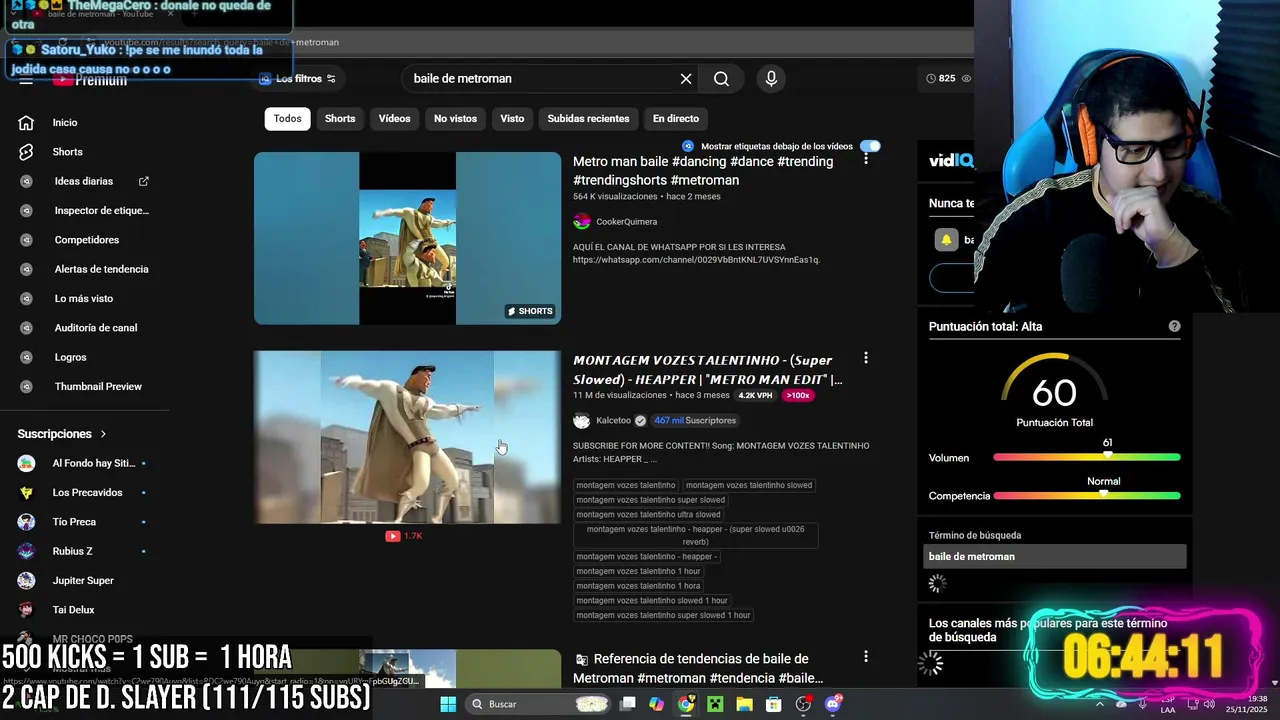This screenshot has width=1280, height=720.
Task: Open Inspector de etiquetas vidIQ icon
Action: coord(27,211)
